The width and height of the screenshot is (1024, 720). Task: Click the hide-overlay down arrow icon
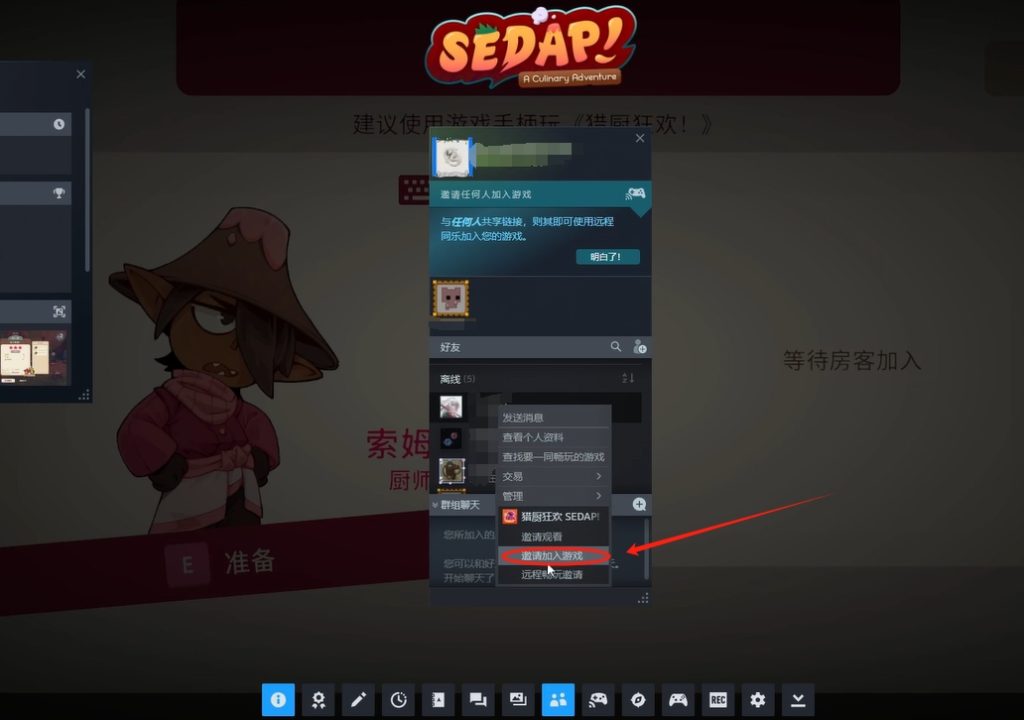798,700
